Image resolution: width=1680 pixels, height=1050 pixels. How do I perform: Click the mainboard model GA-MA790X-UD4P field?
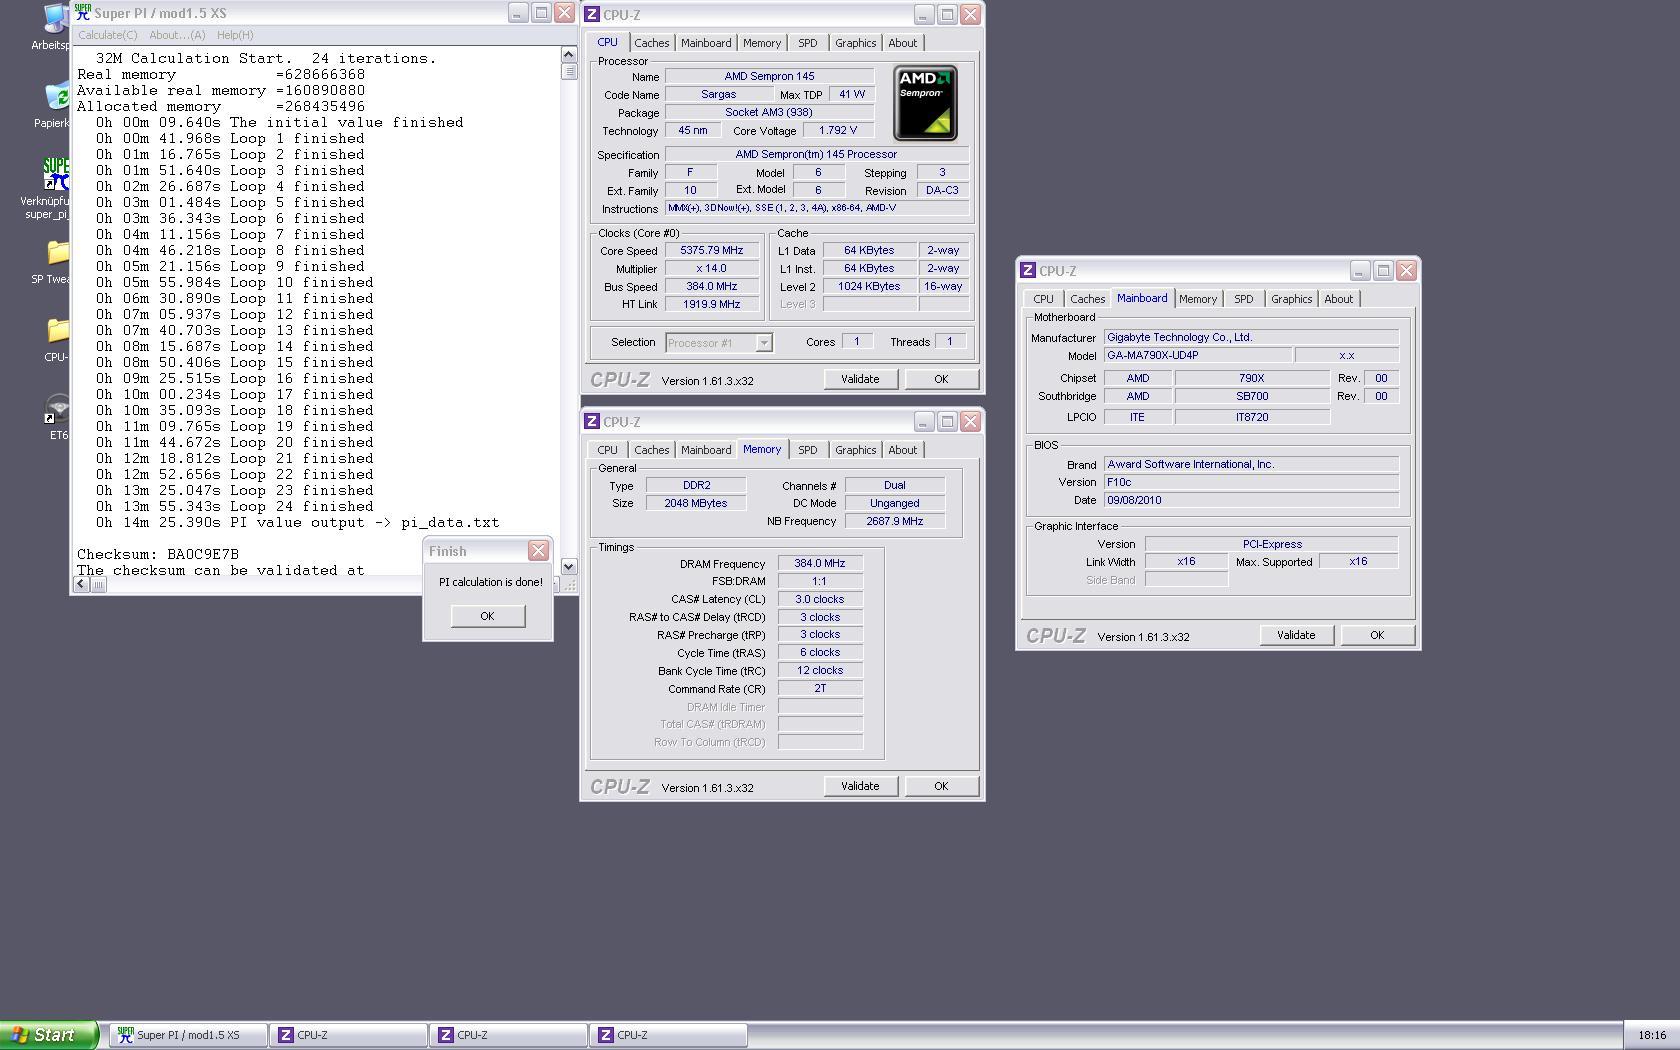[1198, 355]
